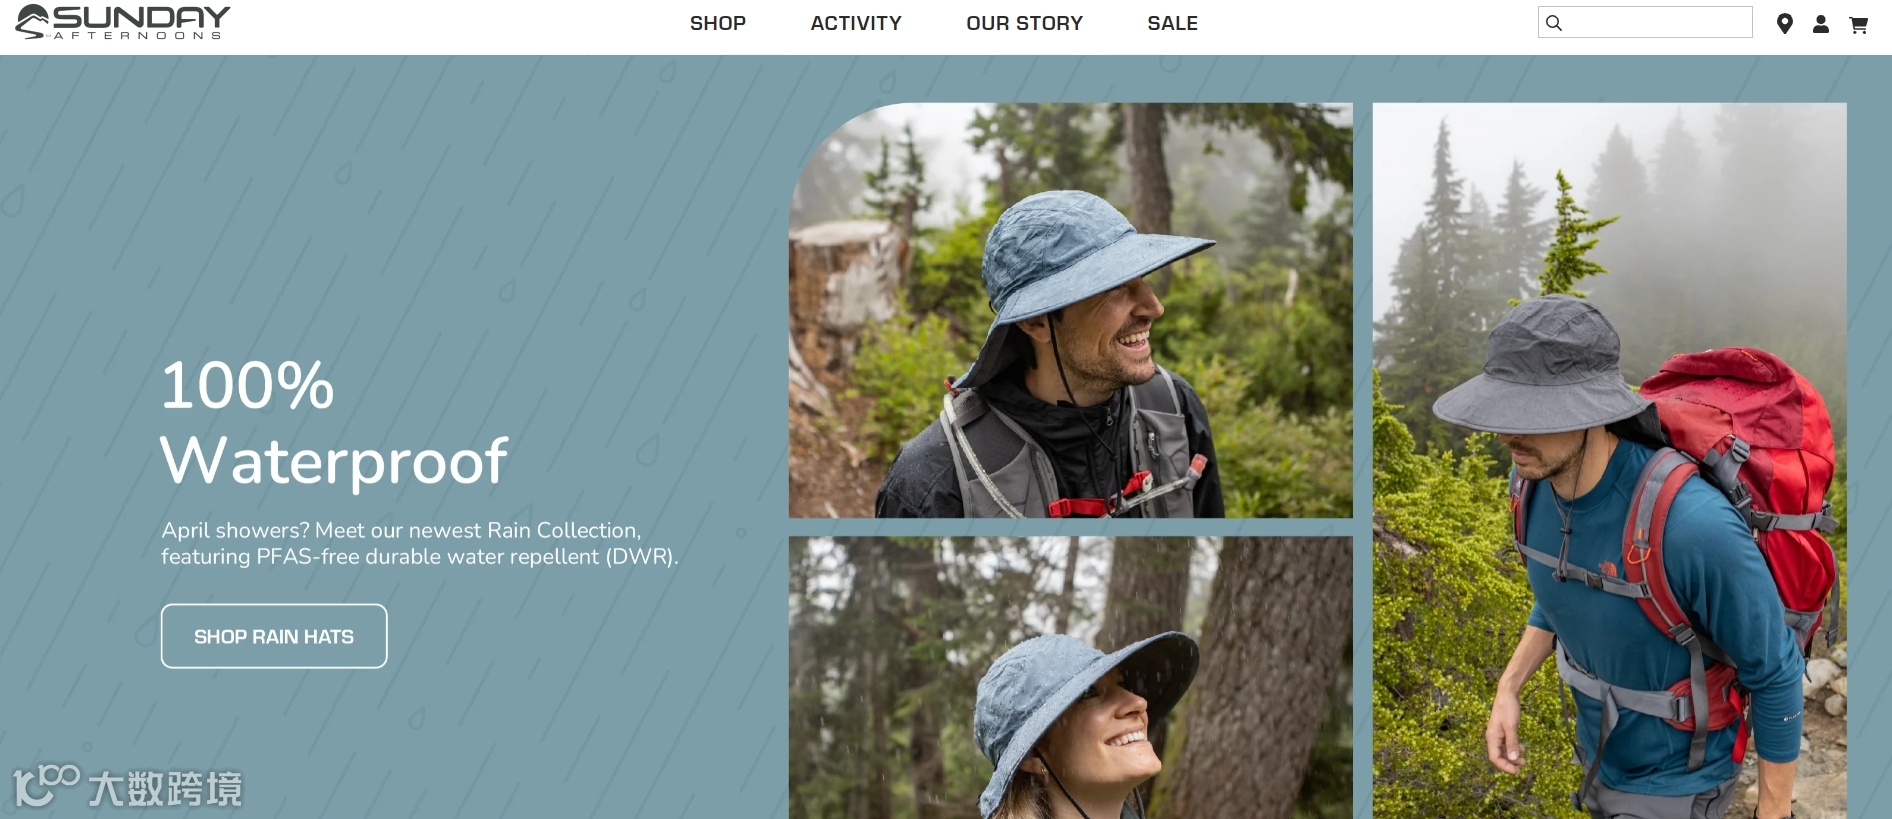Click the SHOP RAIN HATS button
1892x819 pixels.
click(x=274, y=636)
